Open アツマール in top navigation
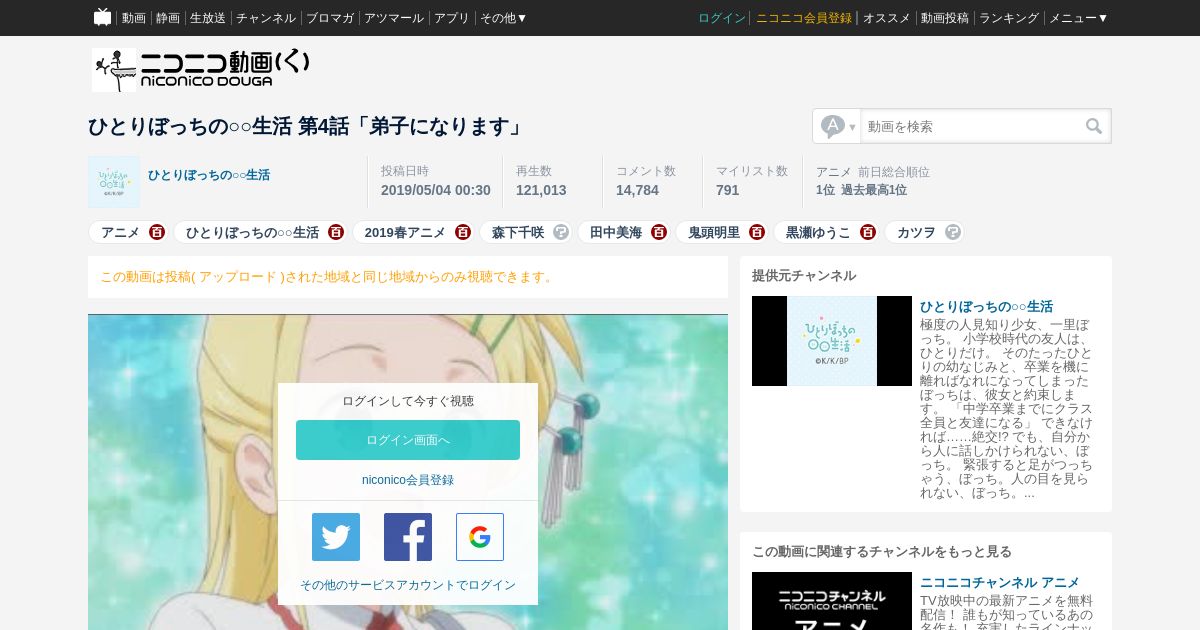Viewport: 1200px width, 630px height. 394,18
